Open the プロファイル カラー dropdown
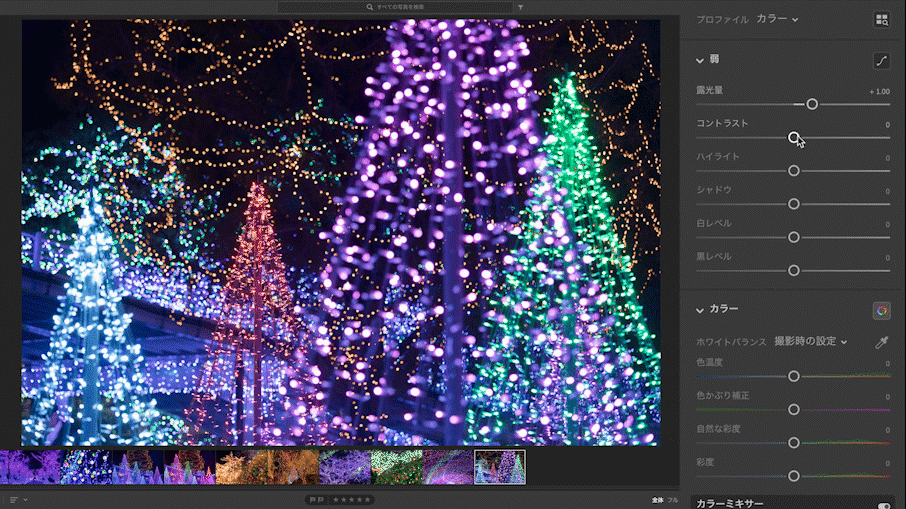This screenshot has width=906, height=509. [x=777, y=19]
